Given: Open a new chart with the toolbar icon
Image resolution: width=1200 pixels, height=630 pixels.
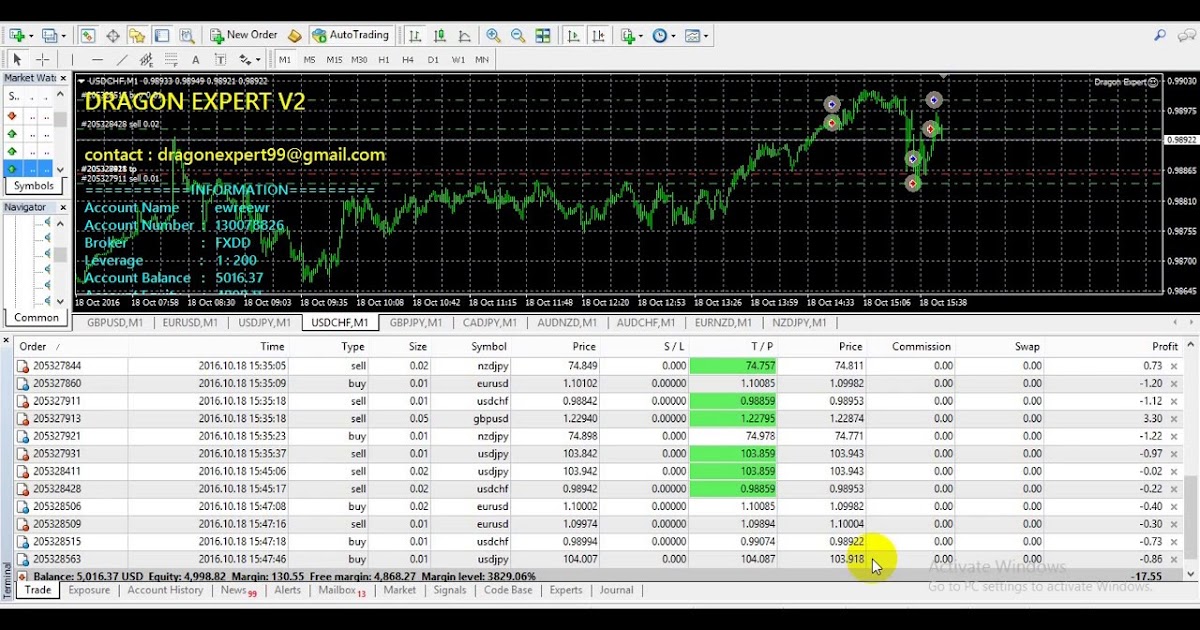Looking at the screenshot, I should (16, 35).
